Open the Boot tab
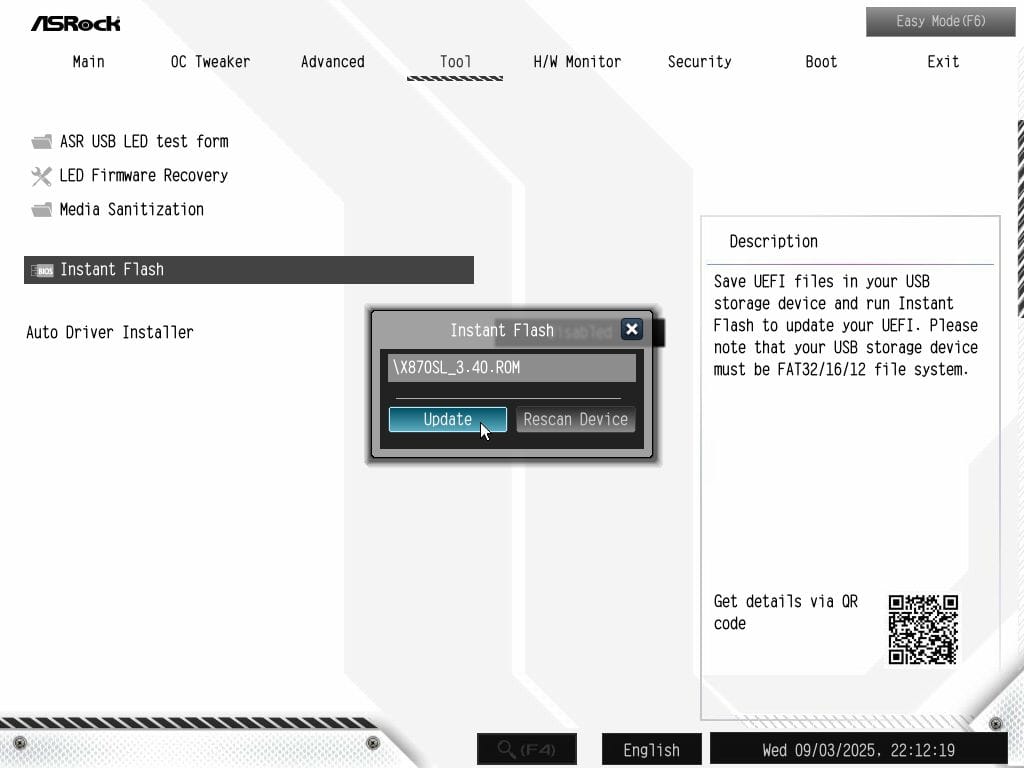The image size is (1024, 768). tap(821, 62)
